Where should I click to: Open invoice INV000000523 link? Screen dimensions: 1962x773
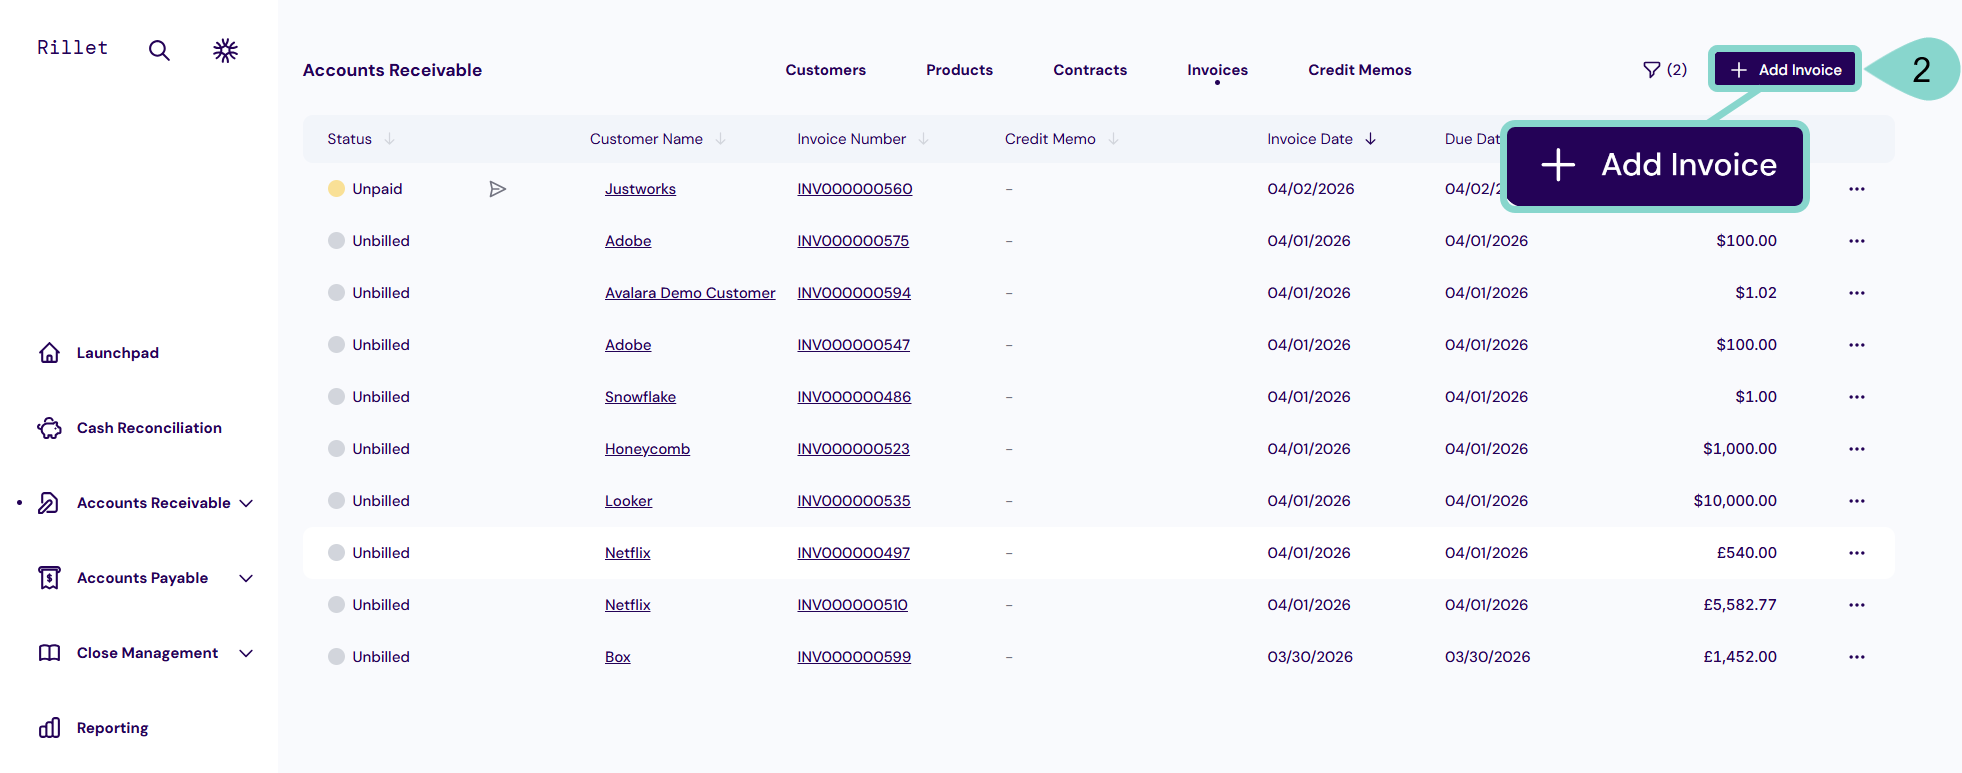pyautogui.click(x=853, y=449)
